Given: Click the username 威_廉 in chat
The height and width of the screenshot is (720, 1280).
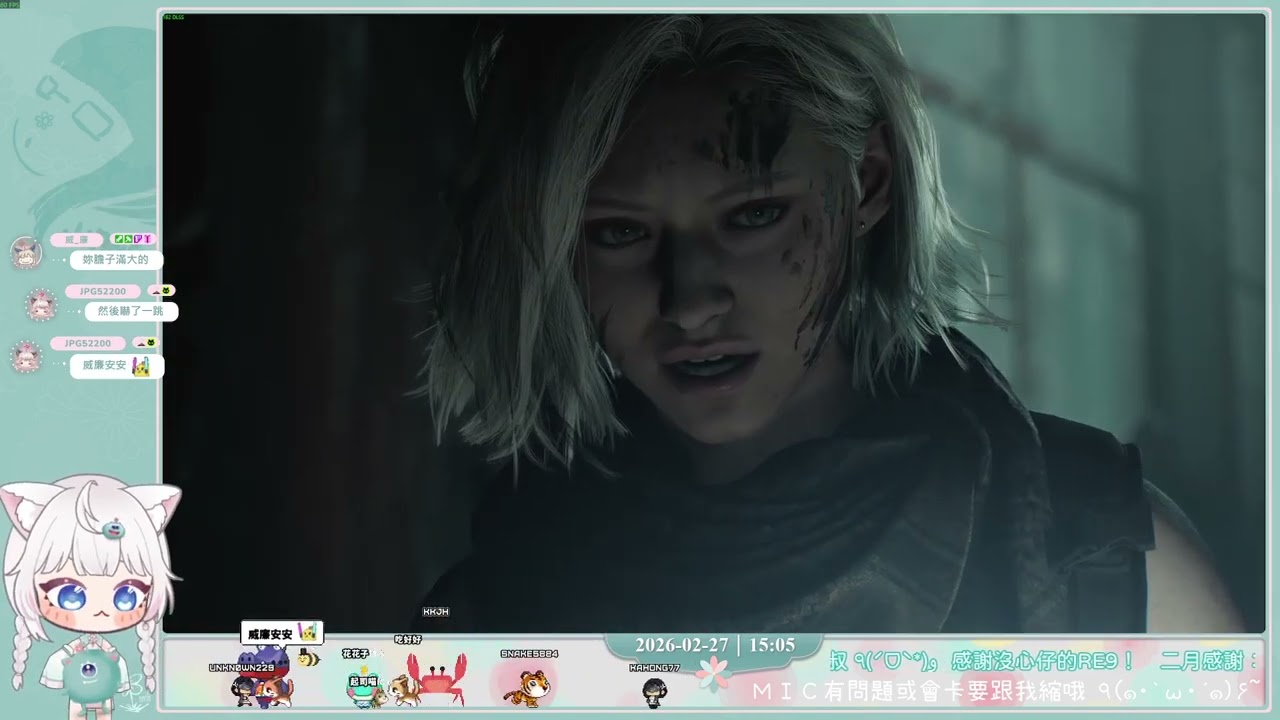Looking at the screenshot, I should [77, 240].
